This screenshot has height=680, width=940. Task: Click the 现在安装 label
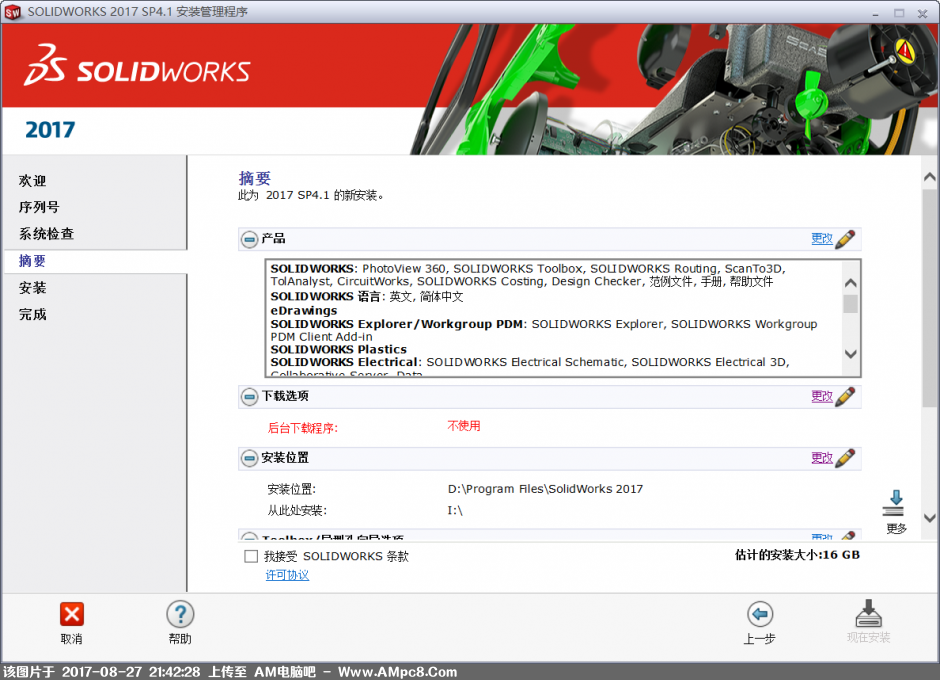868,637
